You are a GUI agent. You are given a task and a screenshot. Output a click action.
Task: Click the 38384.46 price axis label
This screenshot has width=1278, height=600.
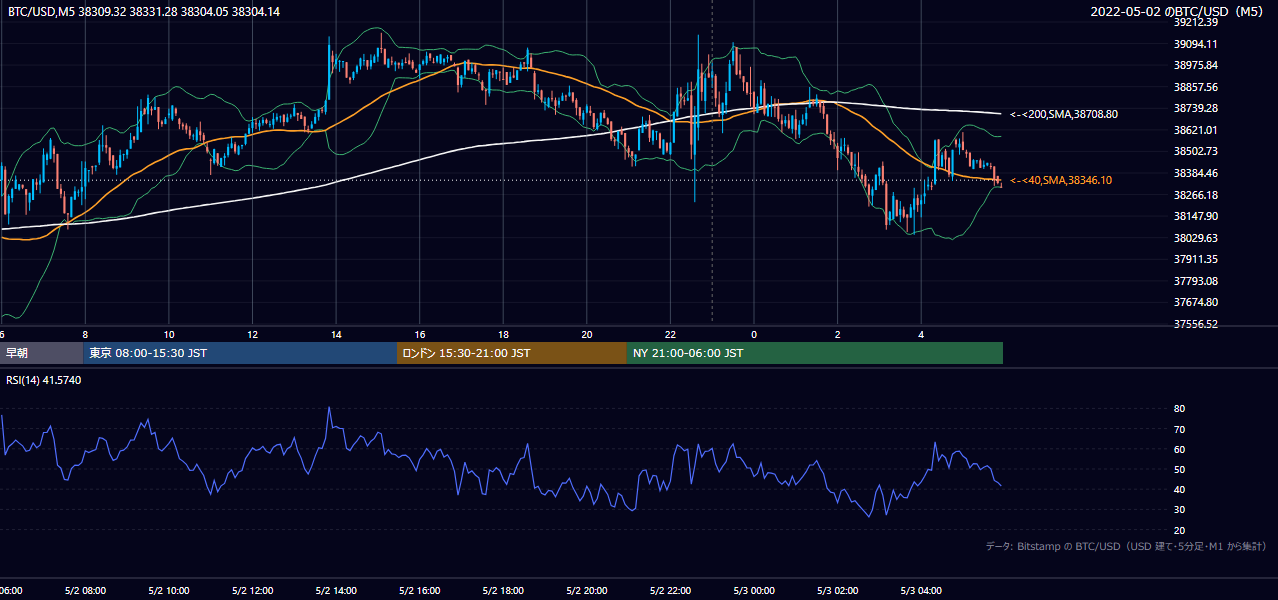point(1196,173)
